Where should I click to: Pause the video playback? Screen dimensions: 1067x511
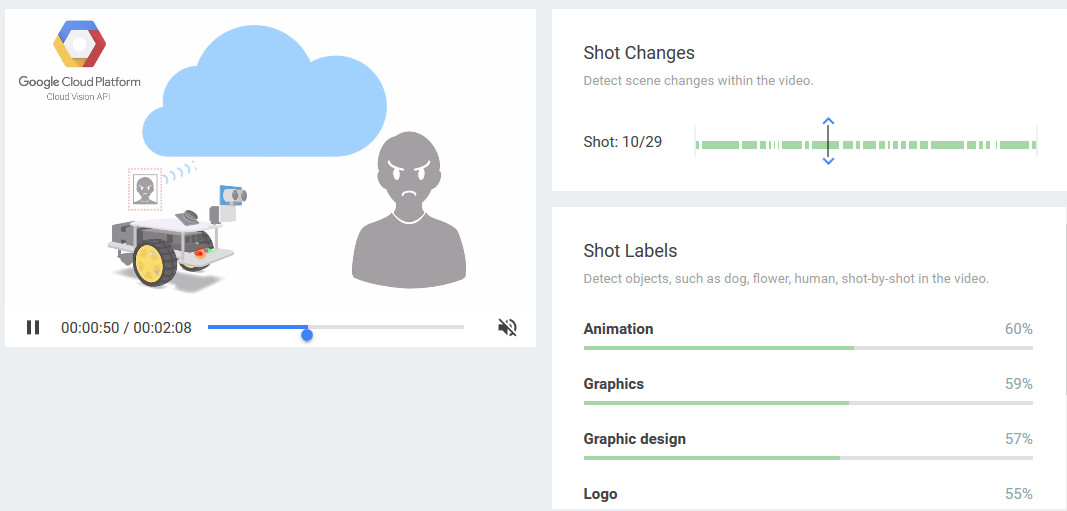pyautogui.click(x=33, y=327)
